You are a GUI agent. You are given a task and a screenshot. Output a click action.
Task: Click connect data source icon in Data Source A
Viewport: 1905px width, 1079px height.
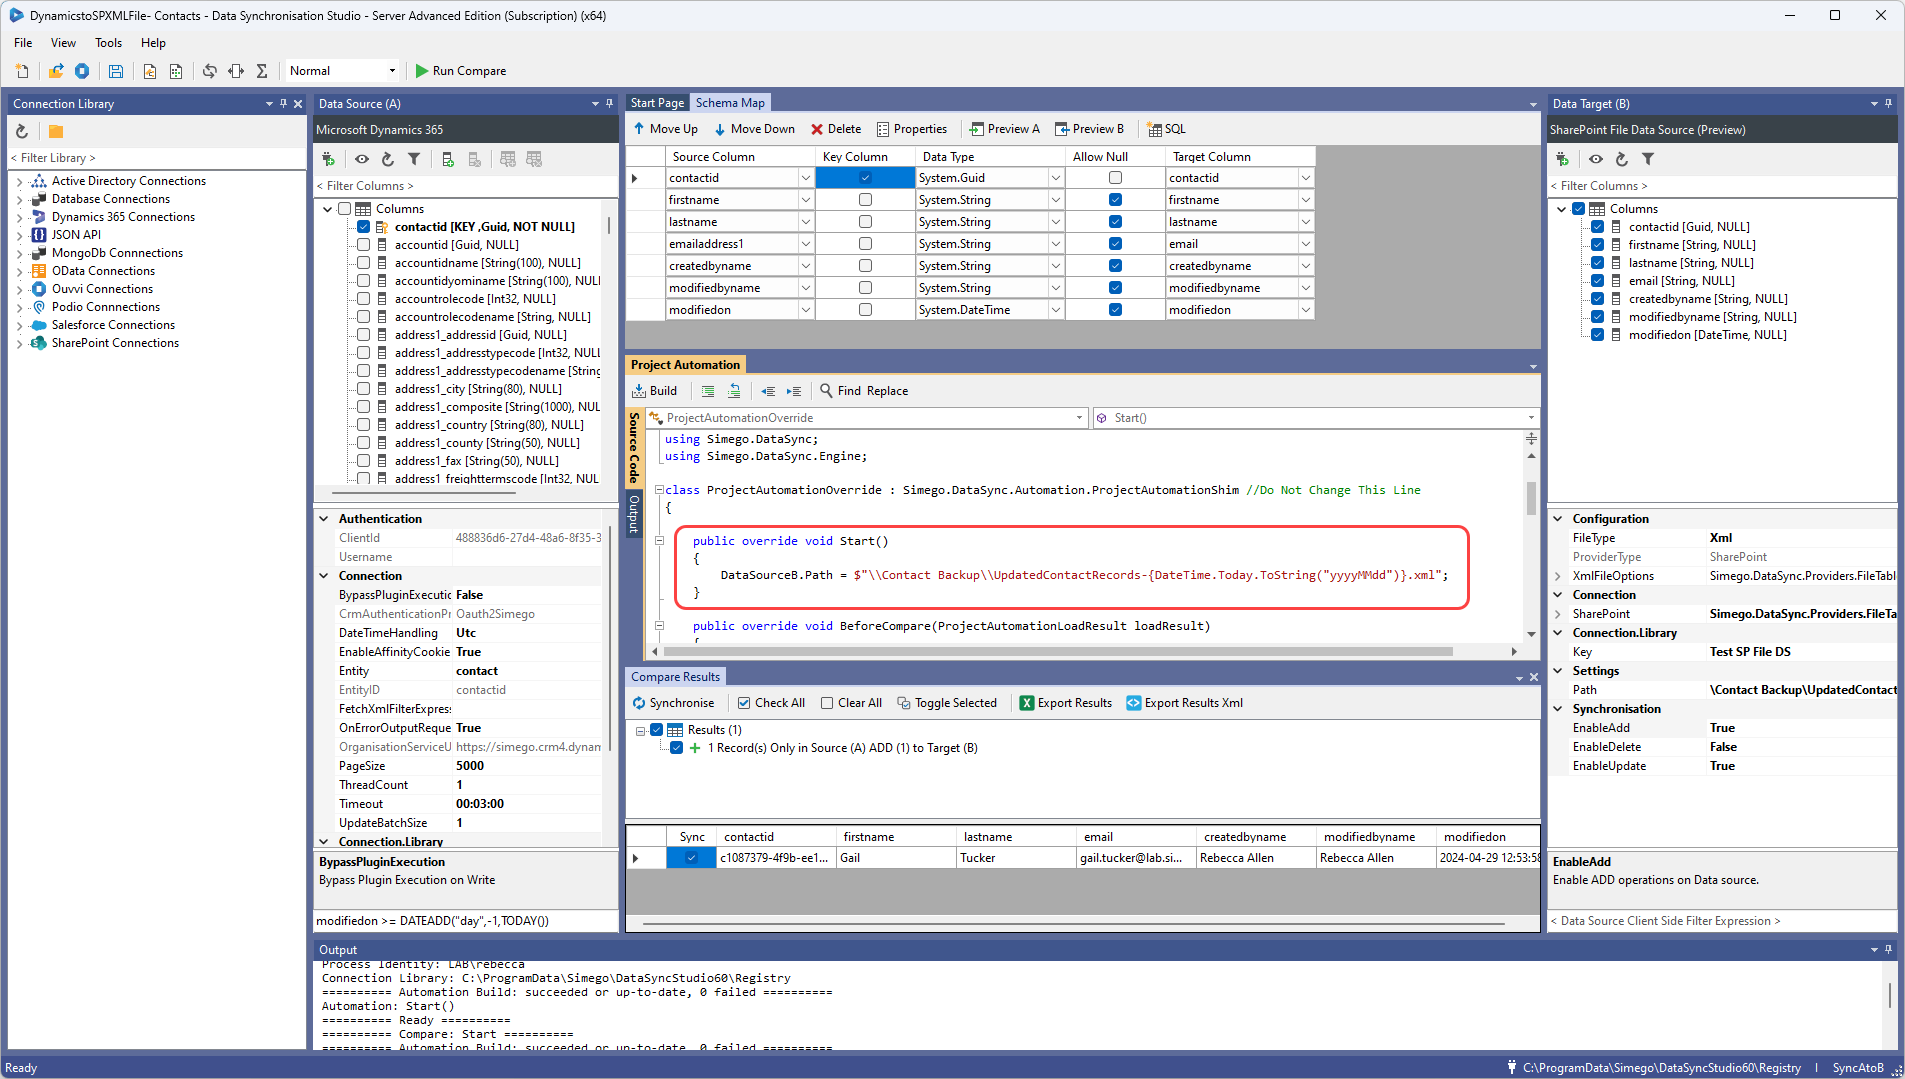(x=328, y=159)
